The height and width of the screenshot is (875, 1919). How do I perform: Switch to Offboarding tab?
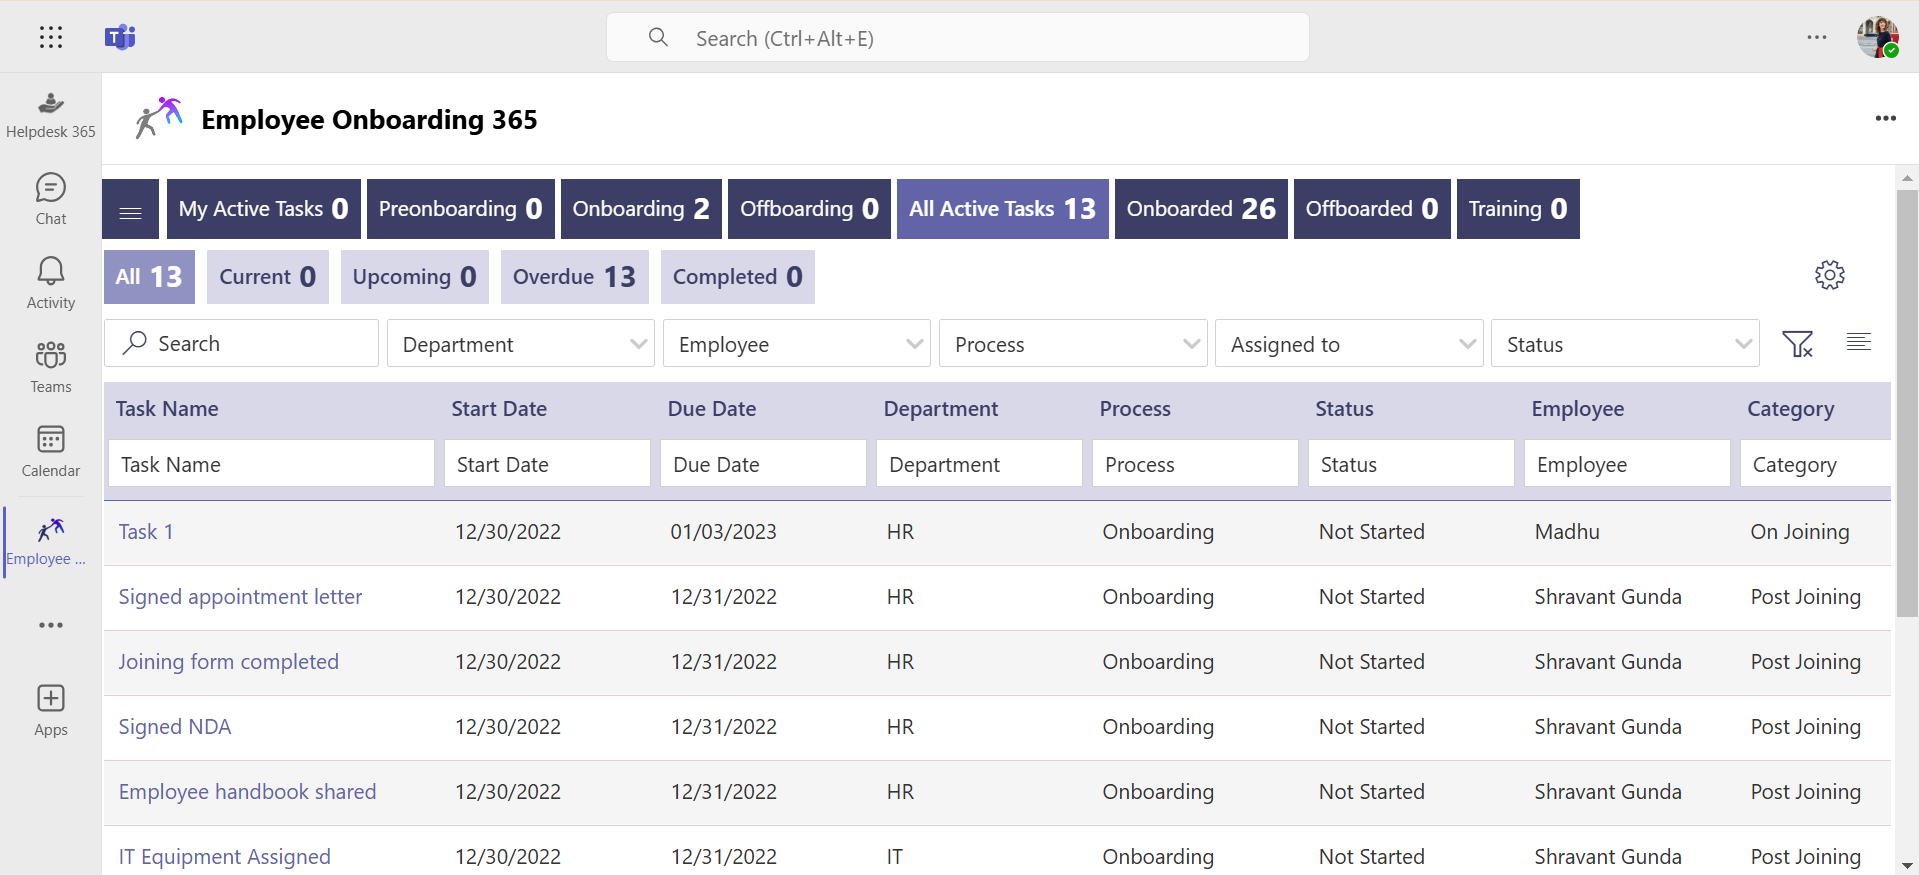[809, 209]
